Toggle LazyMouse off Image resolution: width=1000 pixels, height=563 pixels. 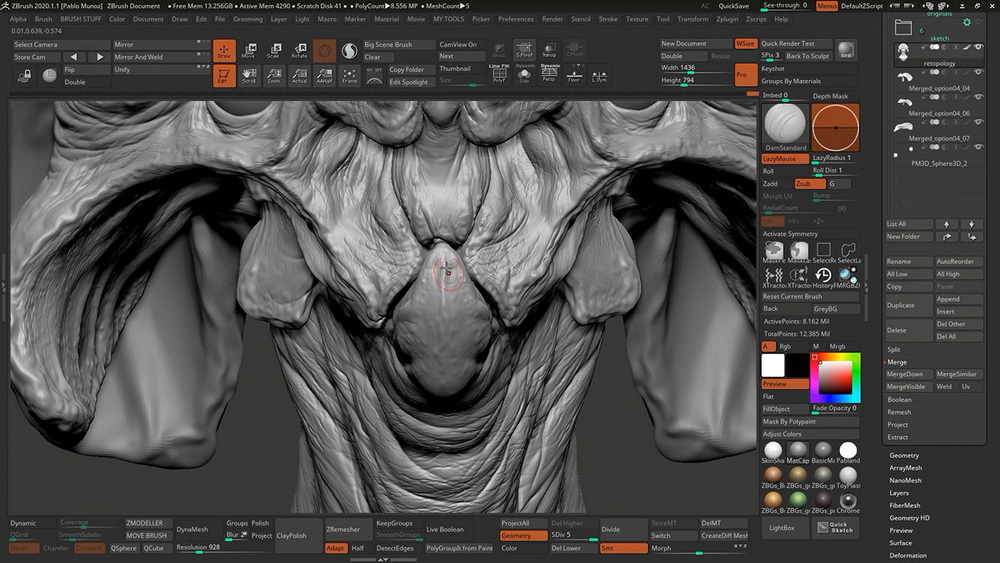(785, 158)
